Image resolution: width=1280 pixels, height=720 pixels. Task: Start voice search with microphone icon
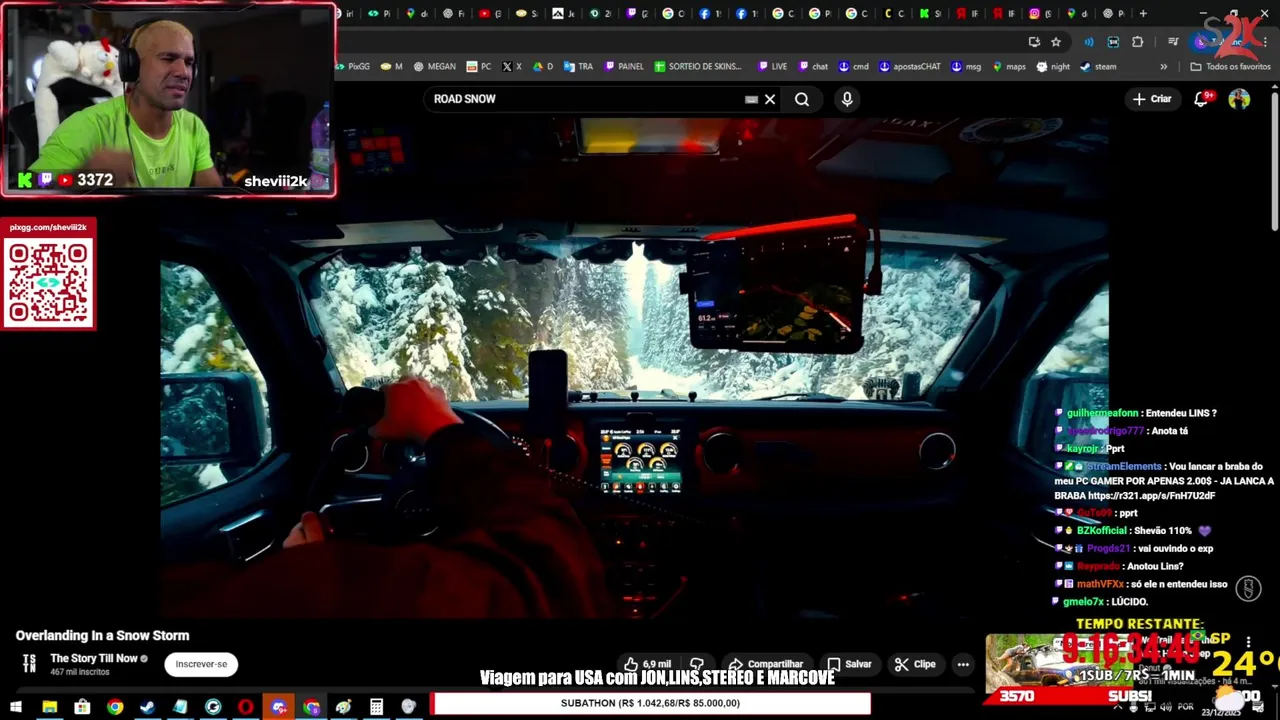pos(847,99)
